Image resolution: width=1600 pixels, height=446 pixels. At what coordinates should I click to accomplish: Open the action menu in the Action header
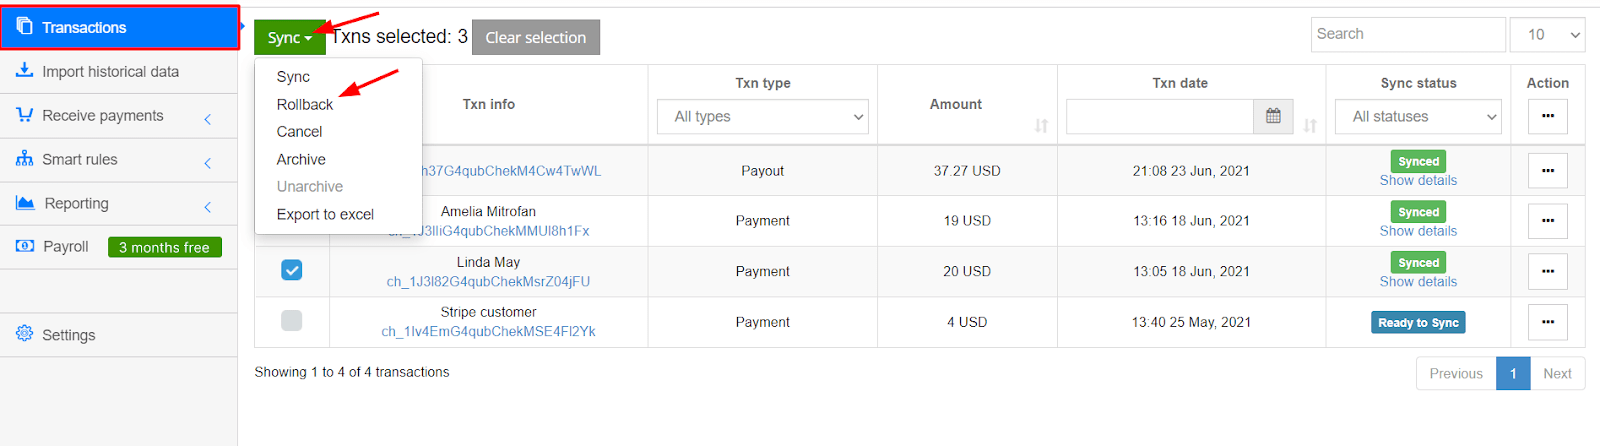(1547, 116)
